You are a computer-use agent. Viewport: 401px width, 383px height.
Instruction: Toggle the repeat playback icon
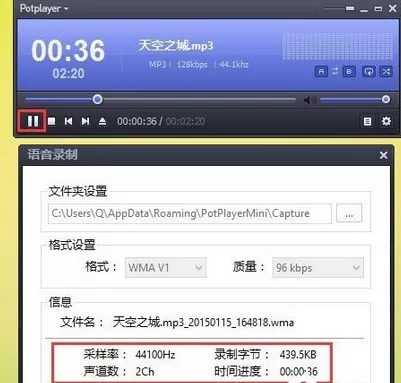[x=369, y=71]
